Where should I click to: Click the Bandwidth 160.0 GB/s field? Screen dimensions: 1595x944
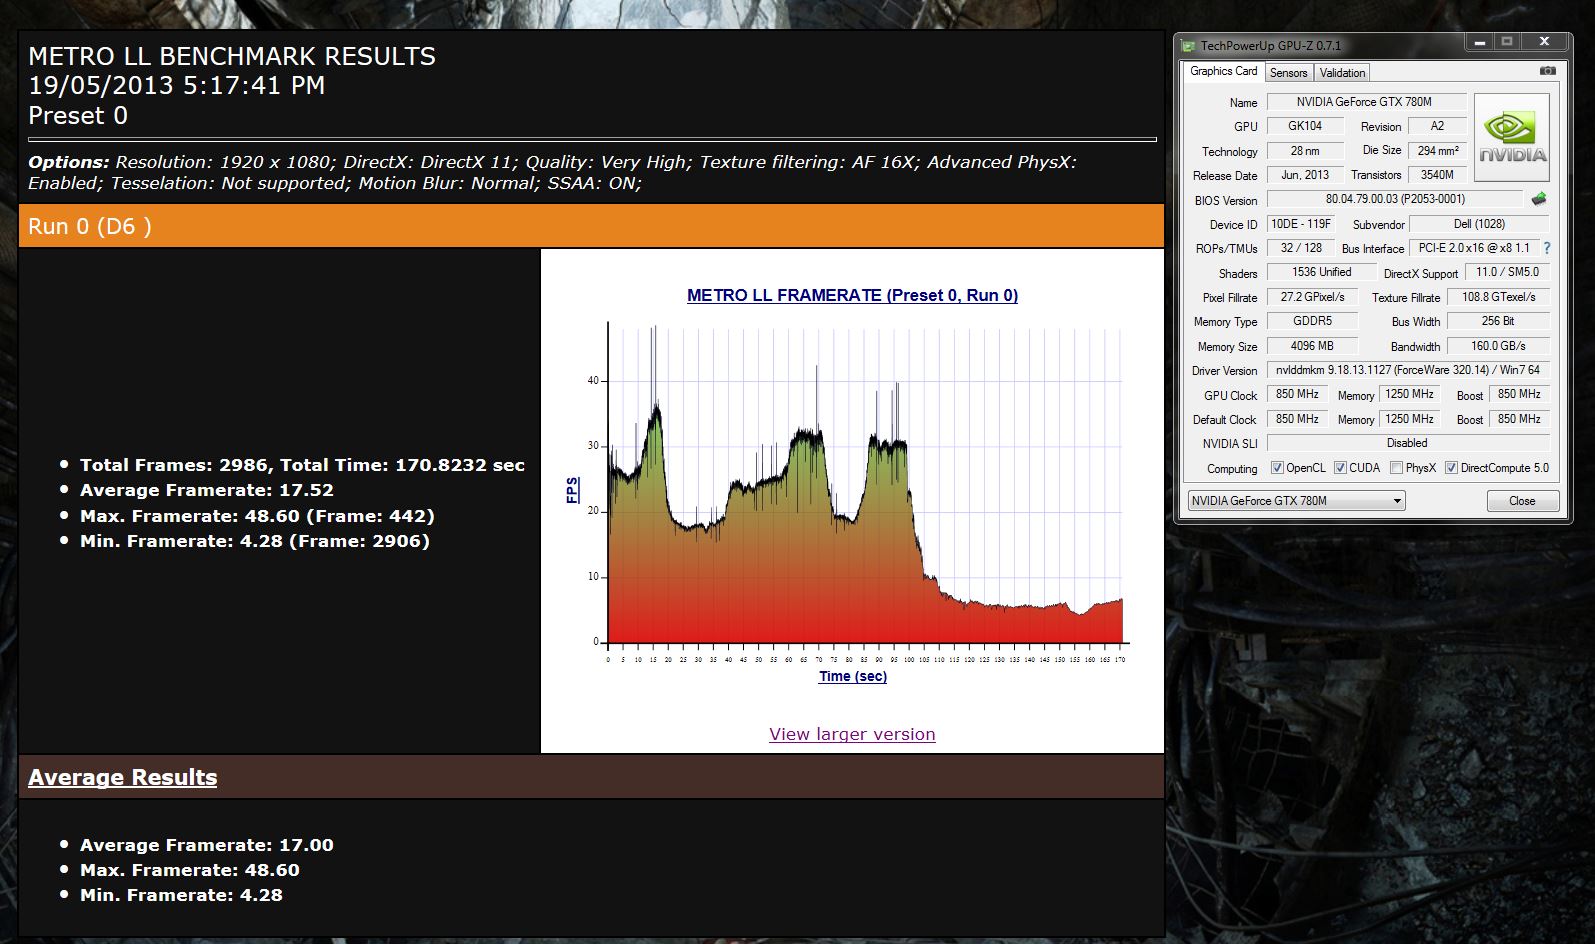(x=1498, y=346)
